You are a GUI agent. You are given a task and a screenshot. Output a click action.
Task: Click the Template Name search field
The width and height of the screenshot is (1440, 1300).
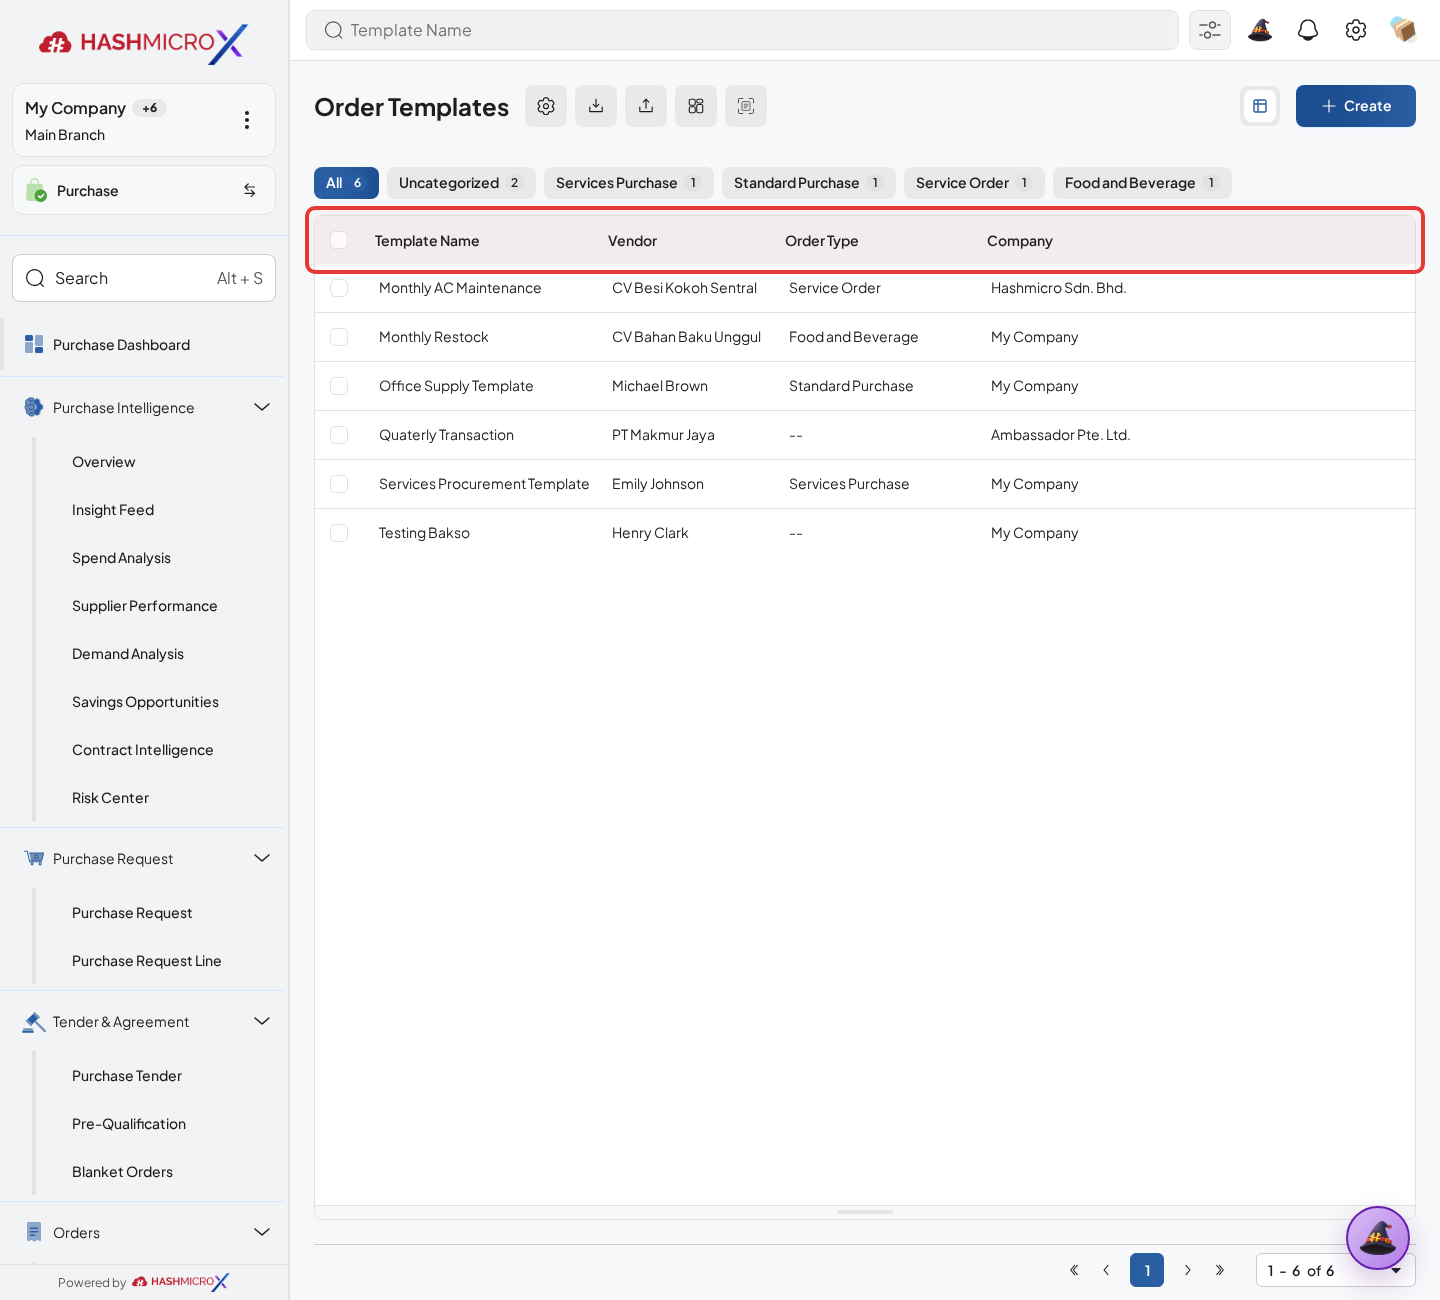tap(742, 30)
